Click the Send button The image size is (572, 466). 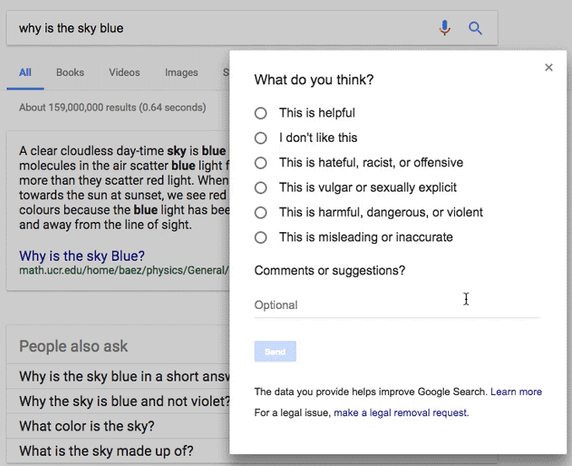click(x=275, y=351)
